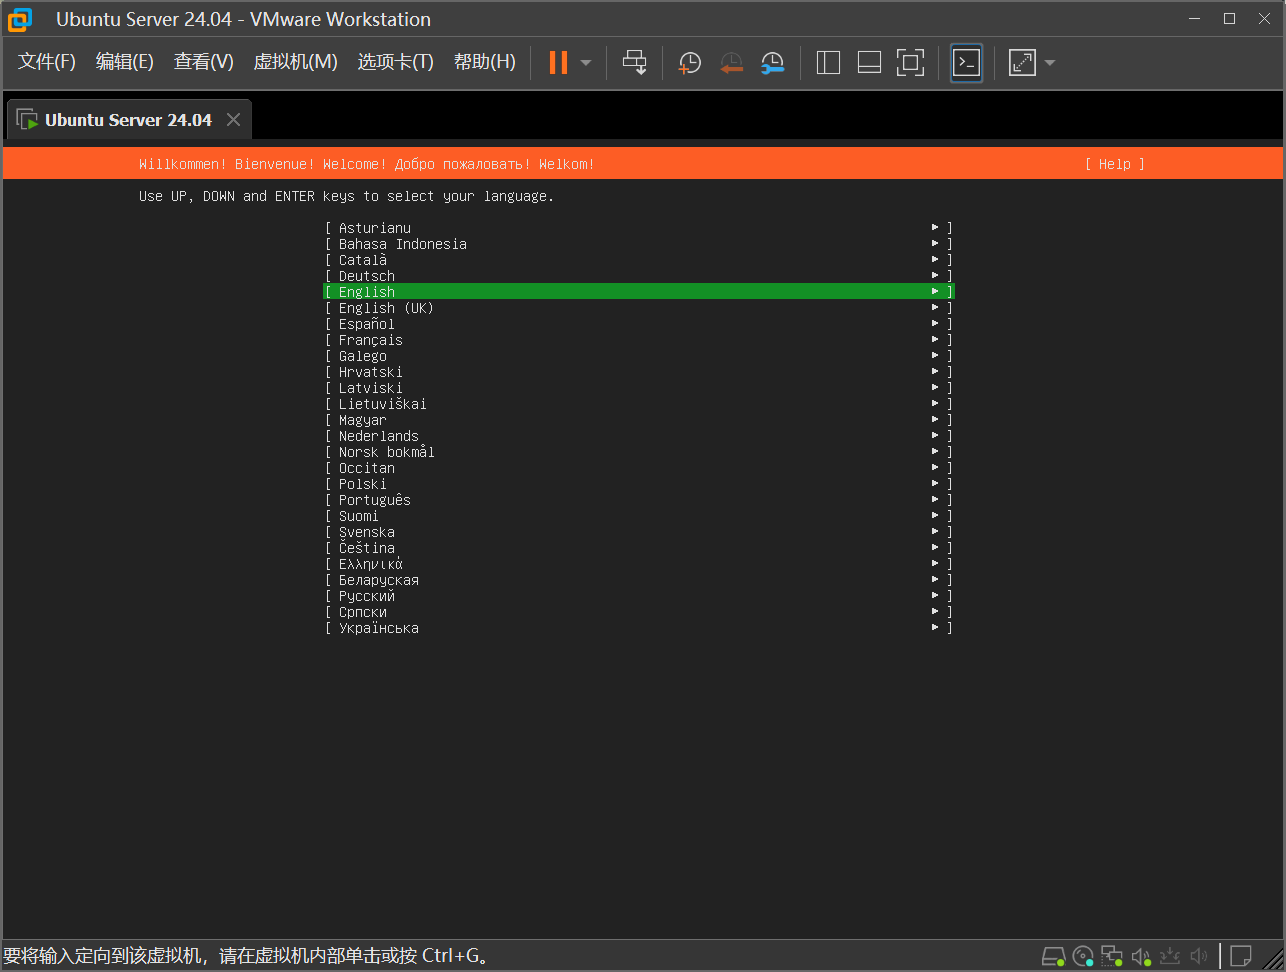This screenshot has width=1286, height=972.
Task: Click the network adapter status icon
Action: click(x=1112, y=956)
